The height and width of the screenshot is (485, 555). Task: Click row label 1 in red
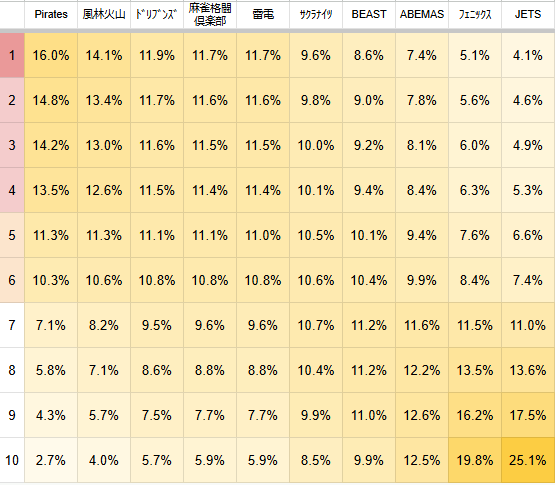12,55
